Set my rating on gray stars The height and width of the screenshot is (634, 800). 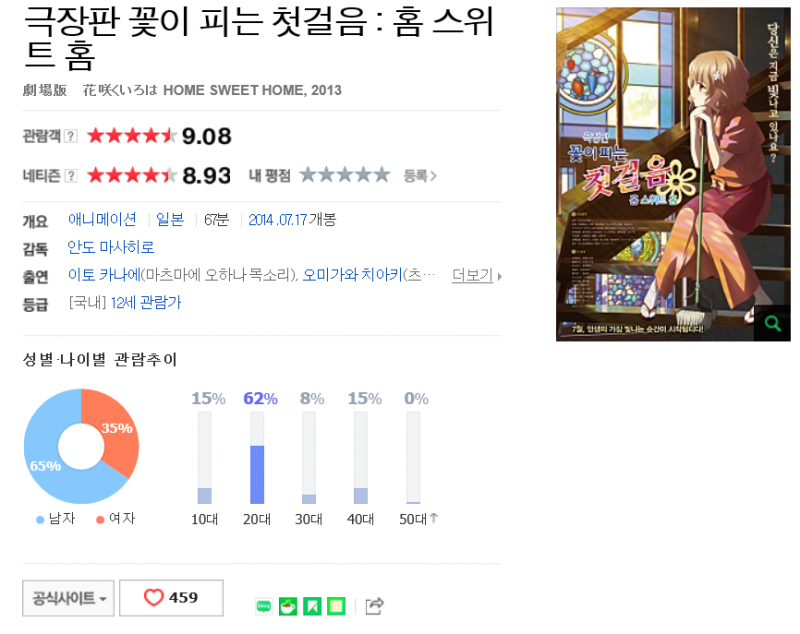tap(345, 175)
